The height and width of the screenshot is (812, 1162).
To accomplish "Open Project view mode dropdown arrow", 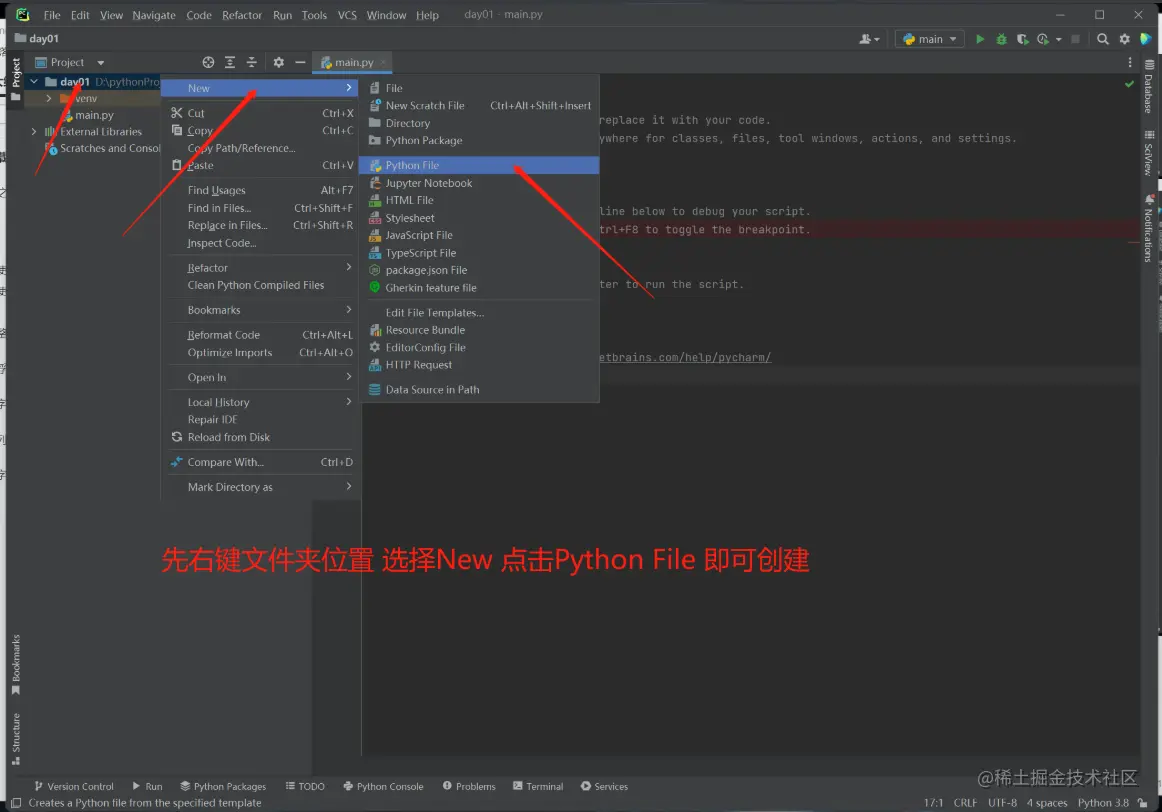I will pyautogui.click(x=101, y=63).
